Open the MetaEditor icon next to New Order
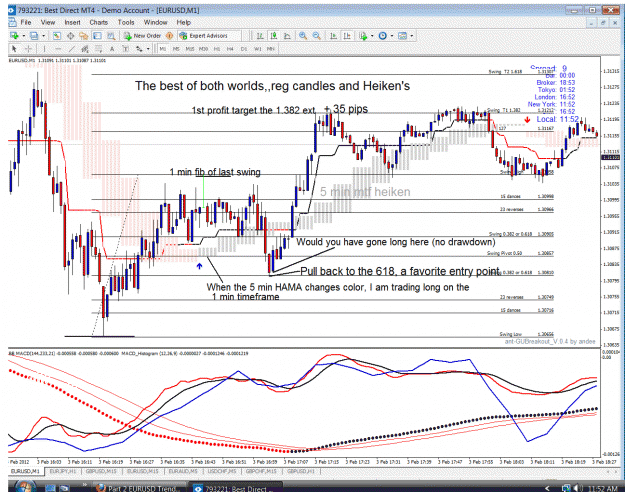This screenshot has width=625, height=492. (x=169, y=36)
